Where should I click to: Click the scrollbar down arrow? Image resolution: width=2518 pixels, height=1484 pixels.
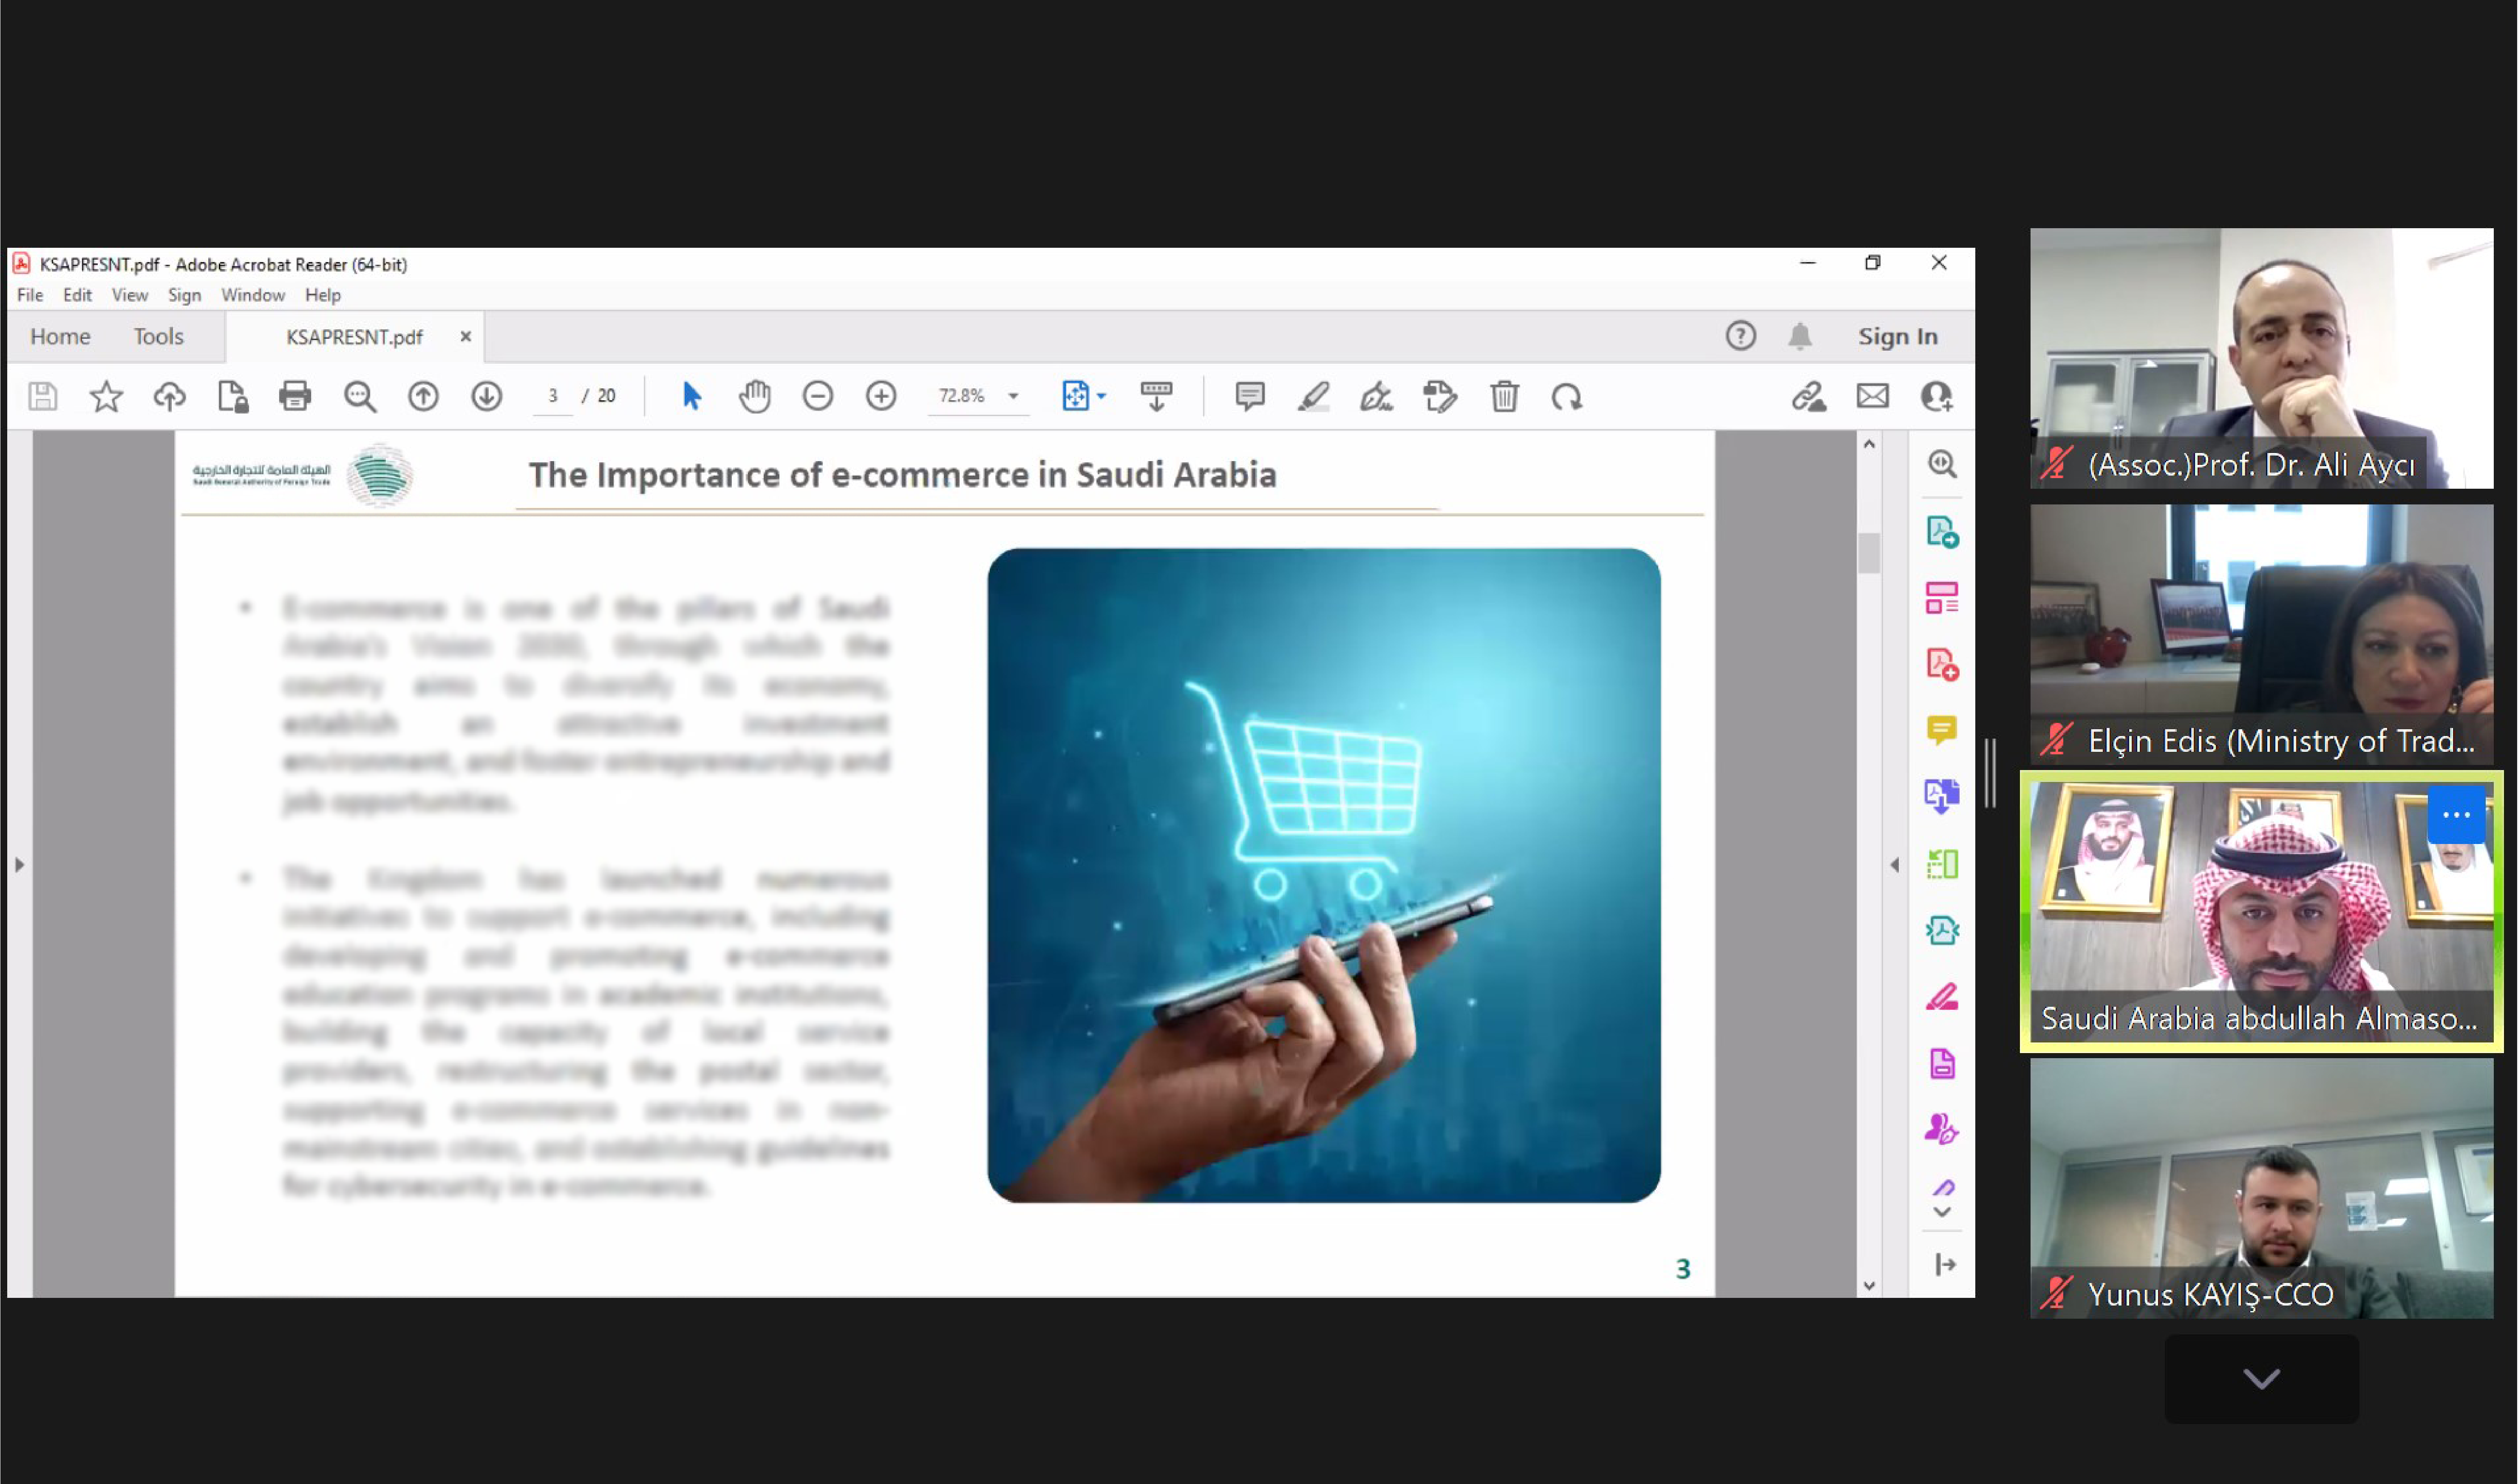[x=1869, y=1286]
